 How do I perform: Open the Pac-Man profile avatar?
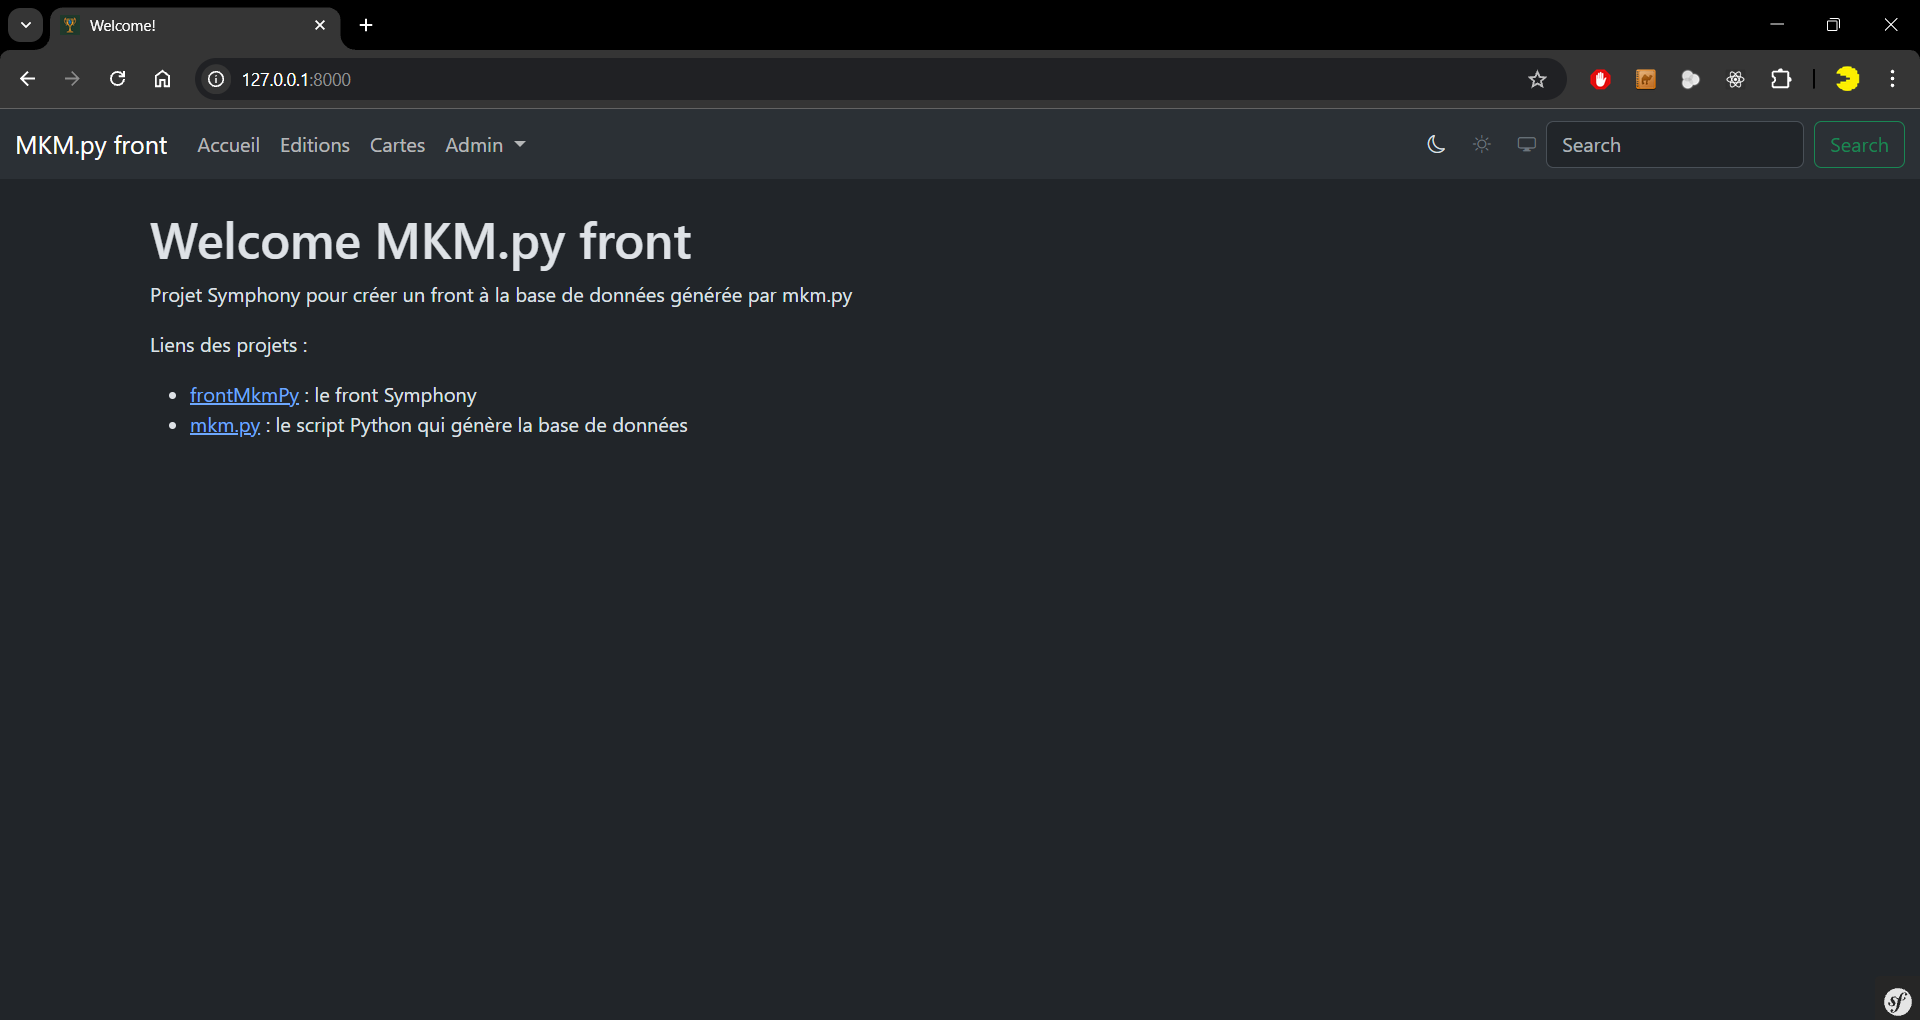(x=1847, y=79)
